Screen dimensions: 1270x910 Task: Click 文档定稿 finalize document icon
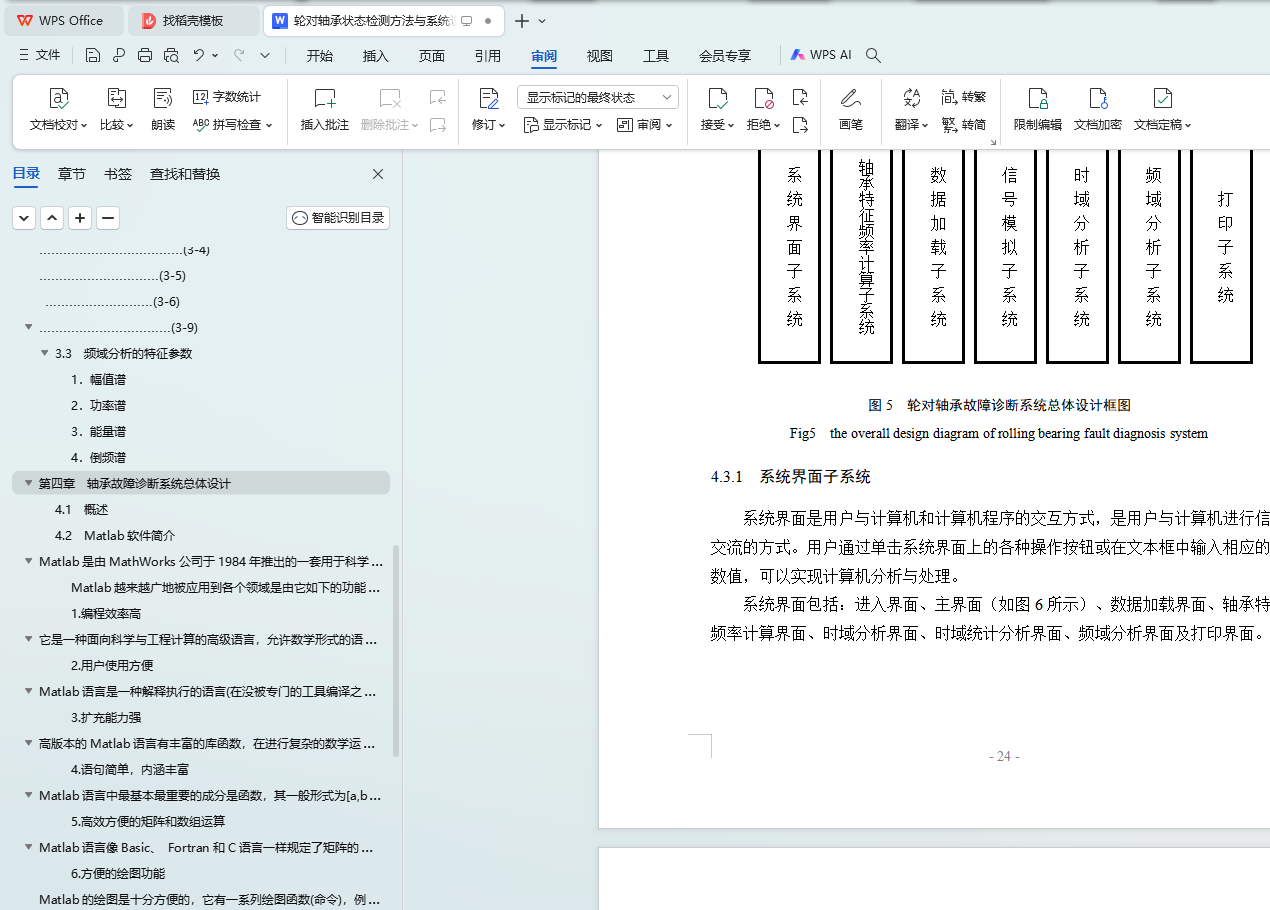click(x=1162, y=98)
